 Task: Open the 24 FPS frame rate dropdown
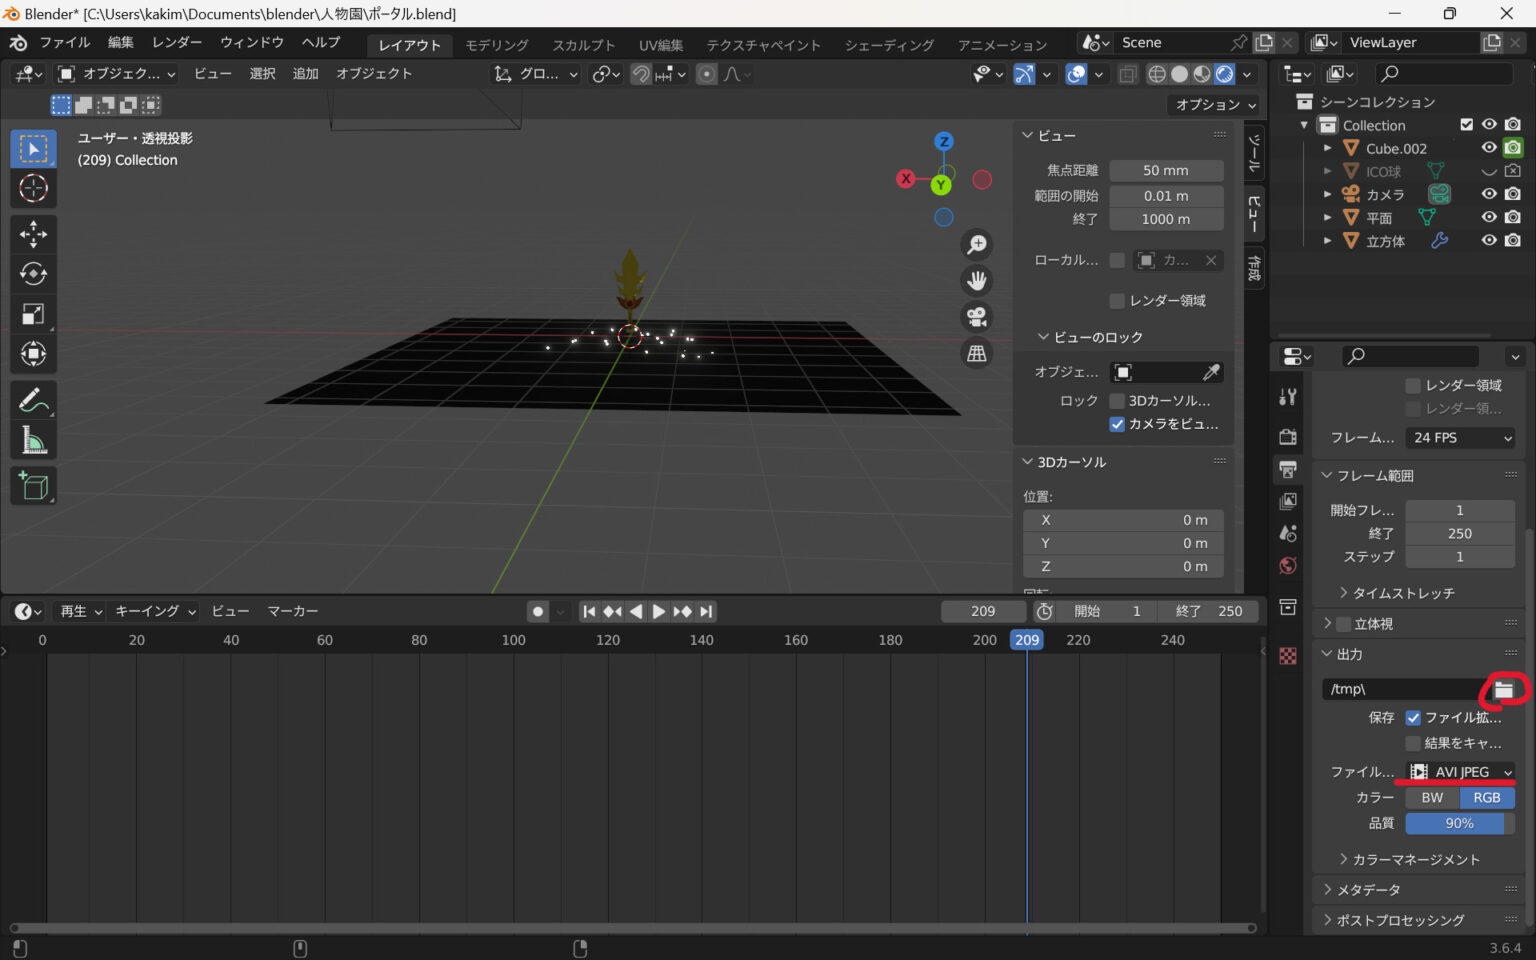click(1460, 438)
